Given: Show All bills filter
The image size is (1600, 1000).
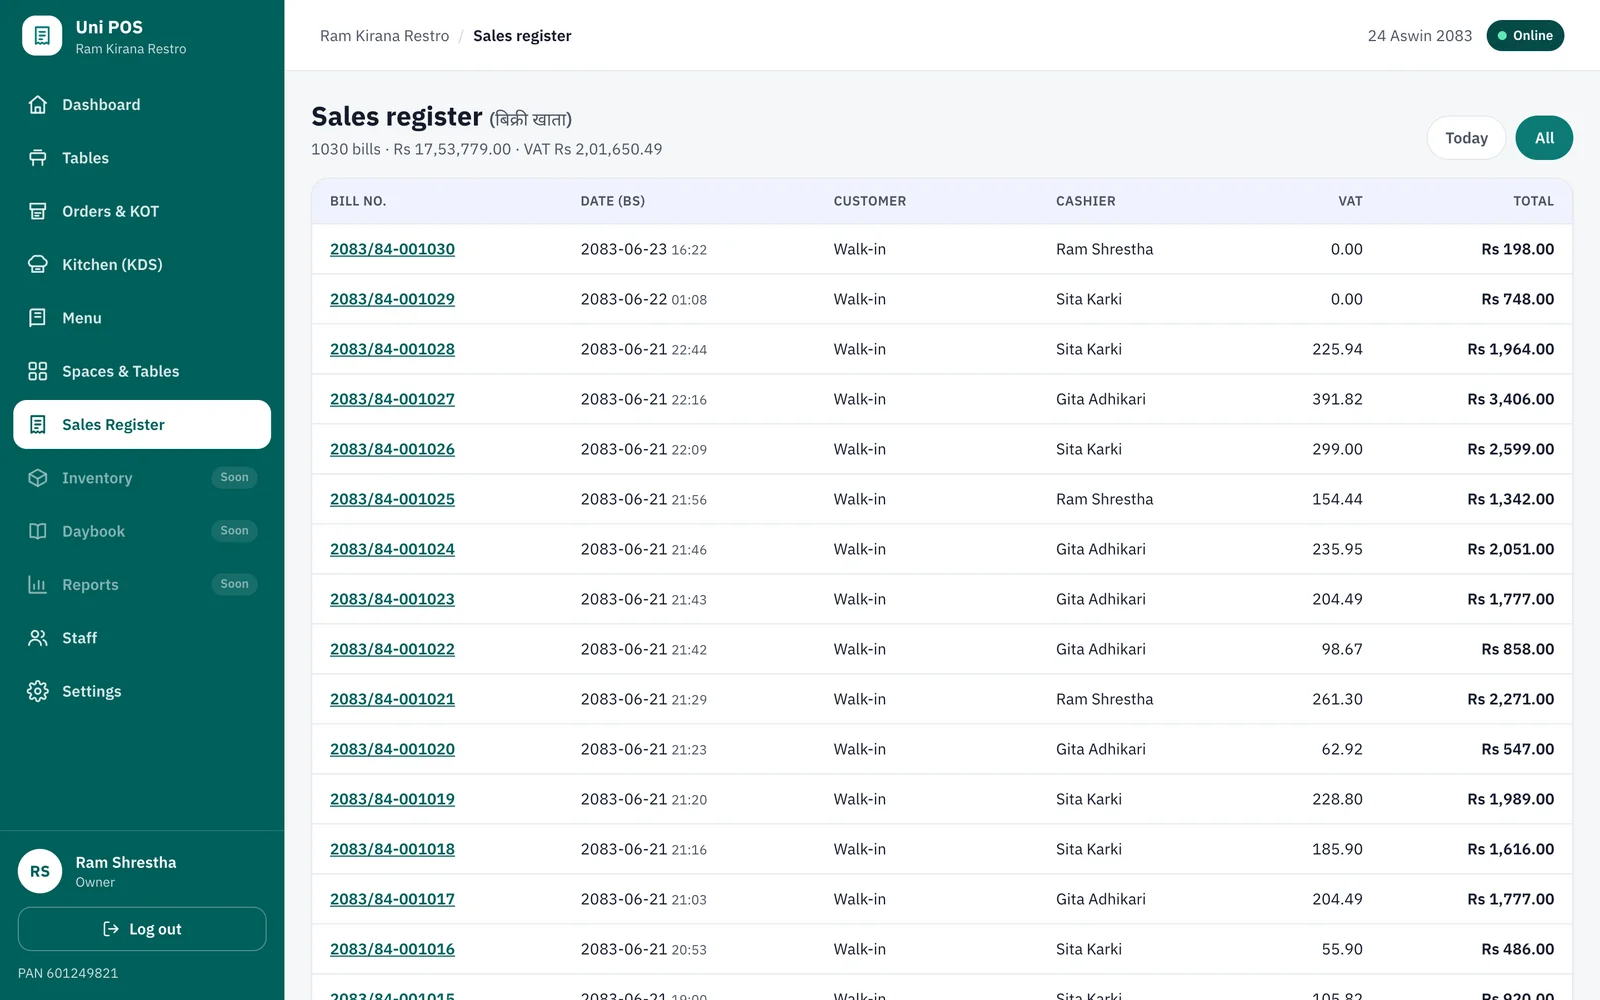Looking at the screenshot, I should (1544, 138).
